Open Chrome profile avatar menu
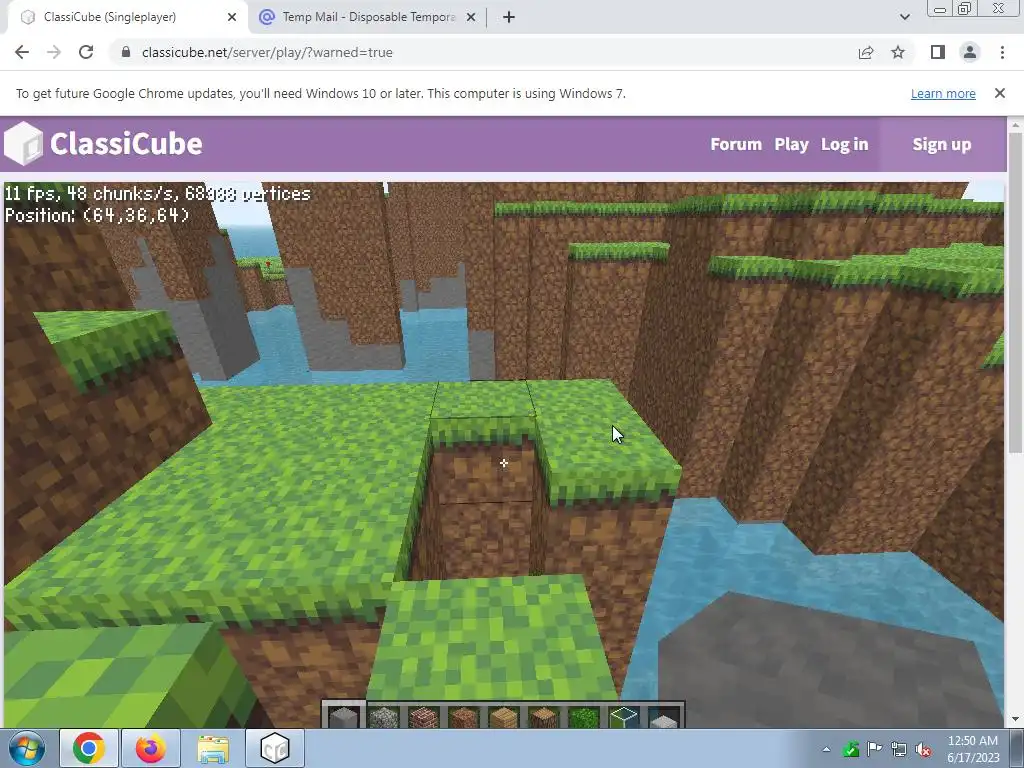 click(970, 52)
